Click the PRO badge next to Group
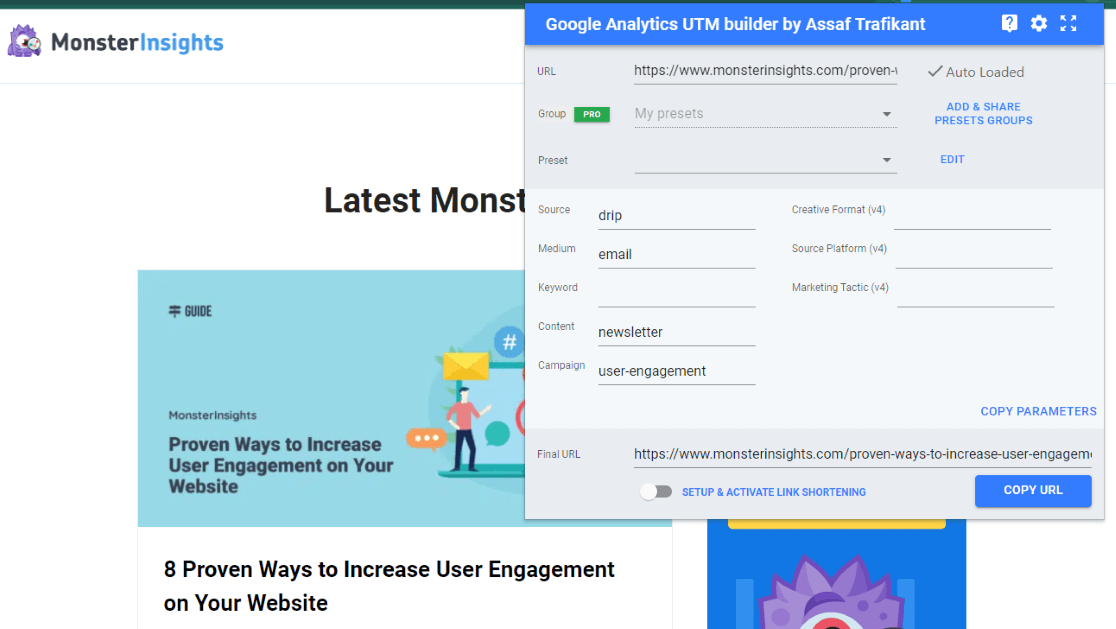 click(x=594, y=114)
